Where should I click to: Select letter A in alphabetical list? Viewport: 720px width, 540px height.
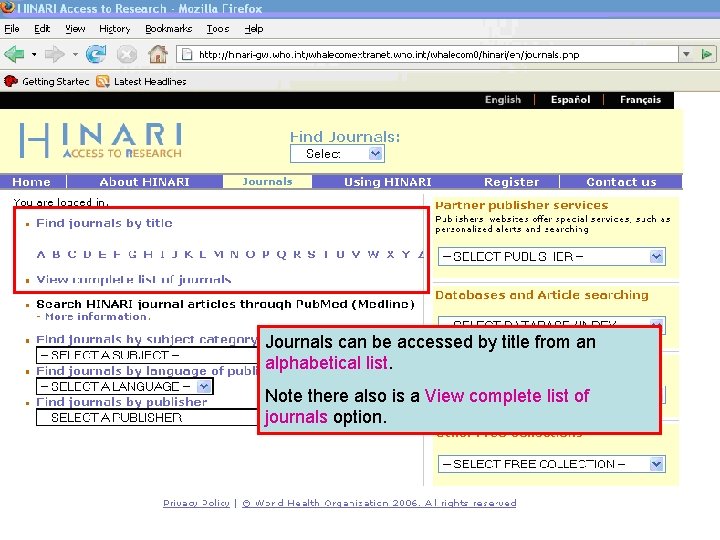pos(41,254)
